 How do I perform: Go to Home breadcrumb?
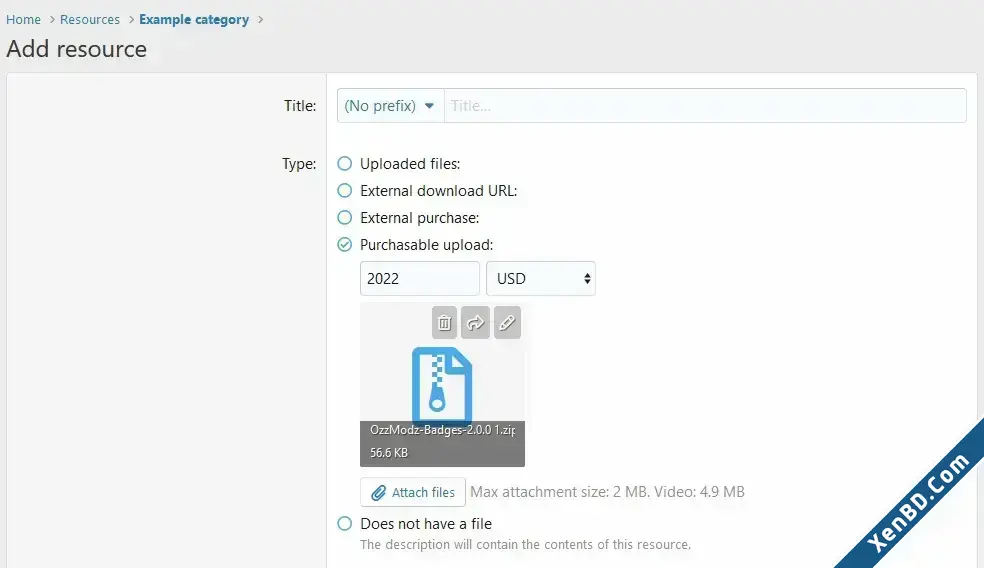23,19
